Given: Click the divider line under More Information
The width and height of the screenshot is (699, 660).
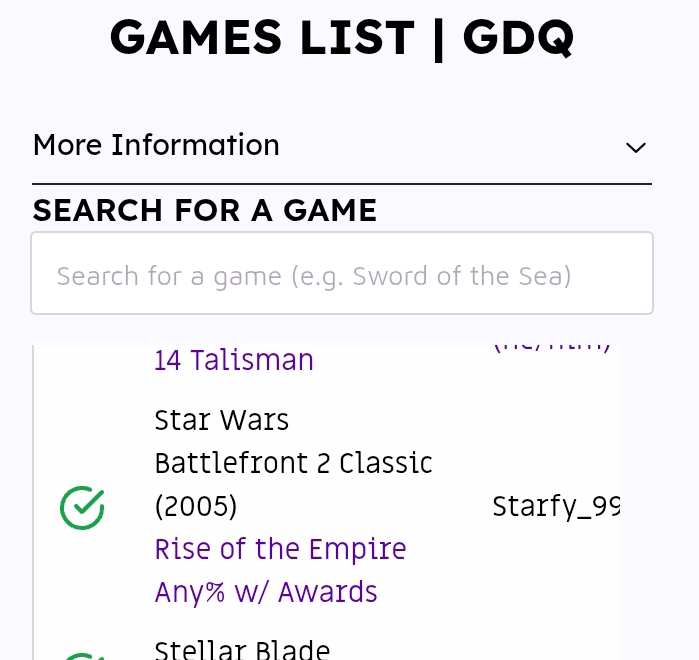Looking at the screenshot, I should pyautogui.click(x=342, y=184).
